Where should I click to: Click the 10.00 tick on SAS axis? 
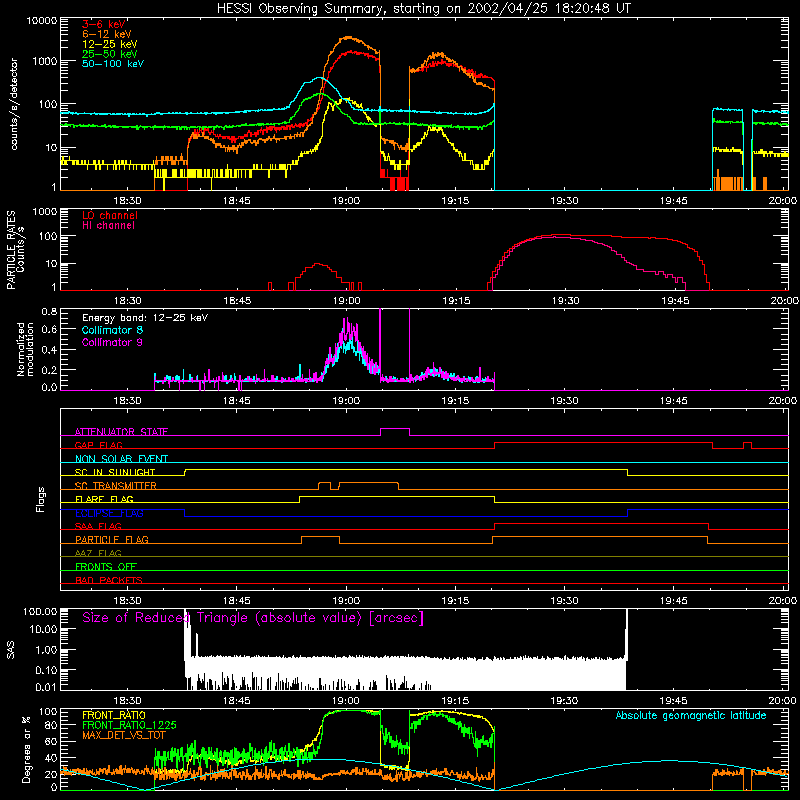[x=43, y=629]
